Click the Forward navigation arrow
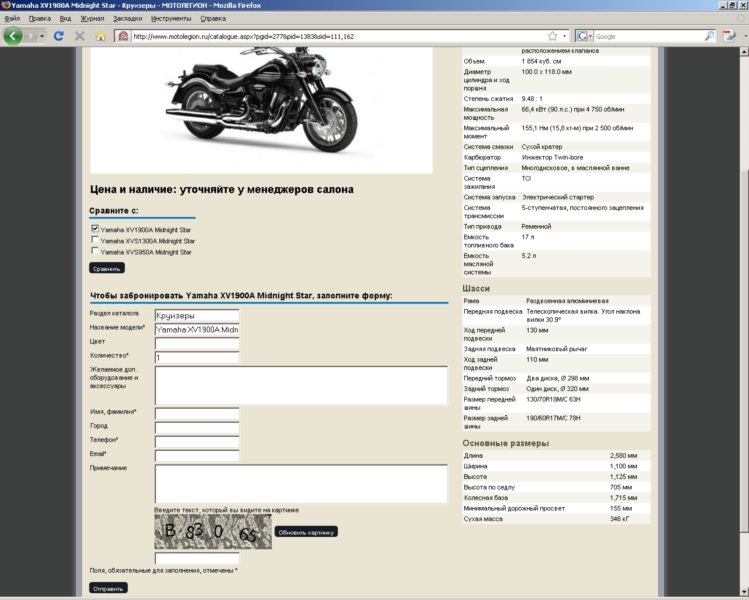The width and height of the screenshot is (749, 600). tap(31, 36)
